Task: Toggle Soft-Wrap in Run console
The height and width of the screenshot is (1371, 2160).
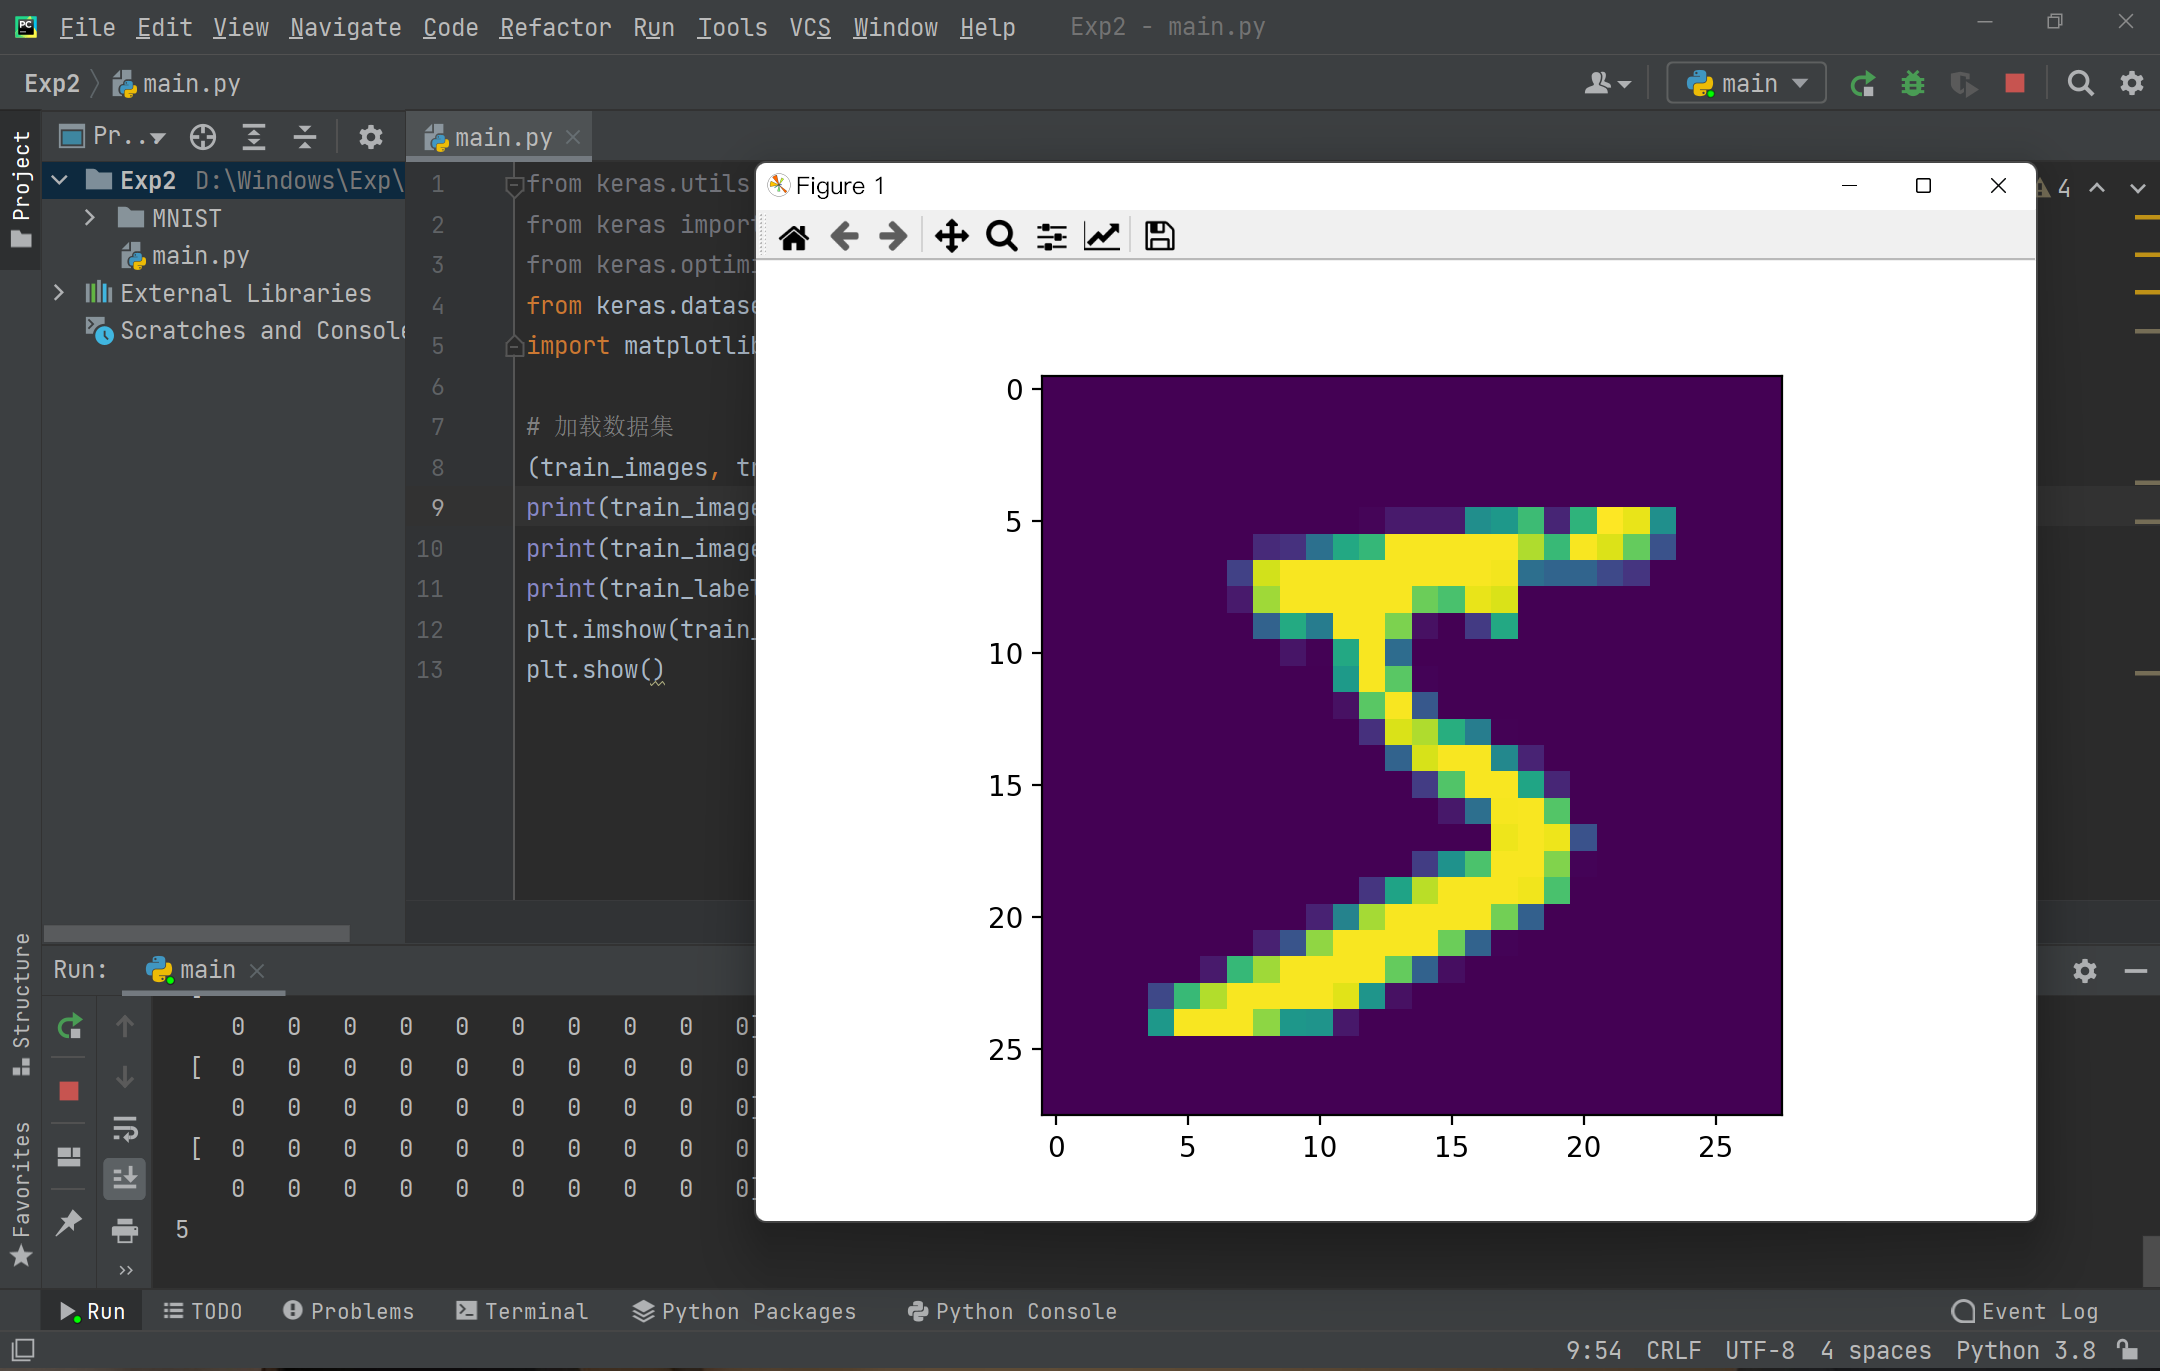Action: [125, 1129]
